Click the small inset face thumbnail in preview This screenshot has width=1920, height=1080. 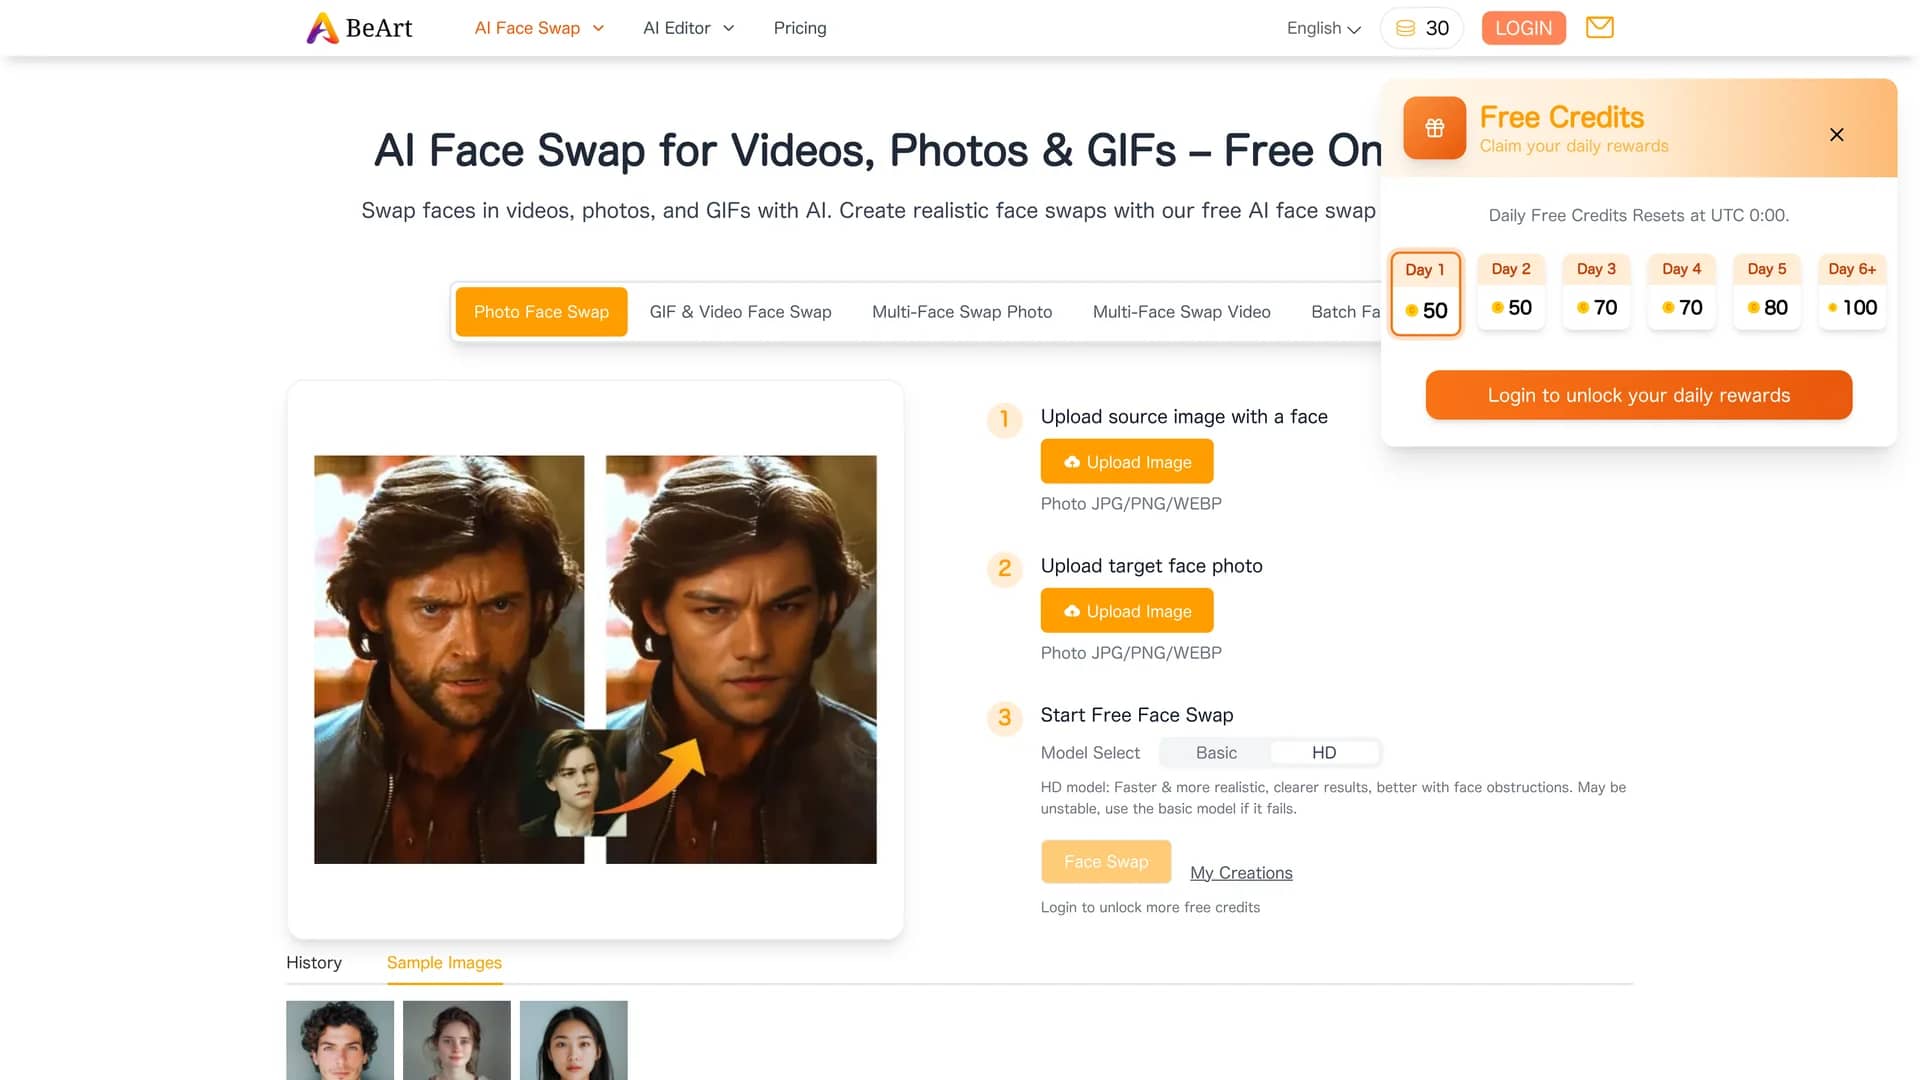pos(572,782)
